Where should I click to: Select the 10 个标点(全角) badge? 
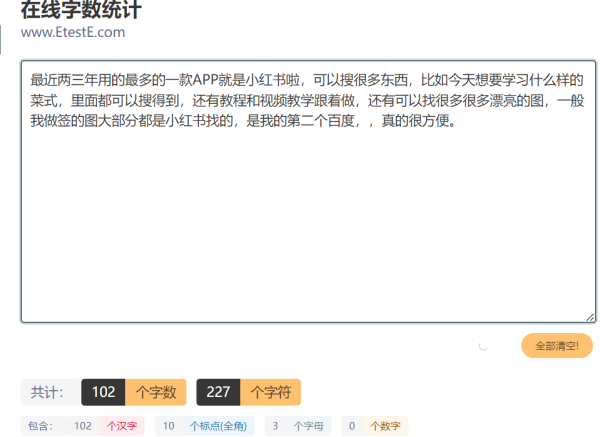205,426
